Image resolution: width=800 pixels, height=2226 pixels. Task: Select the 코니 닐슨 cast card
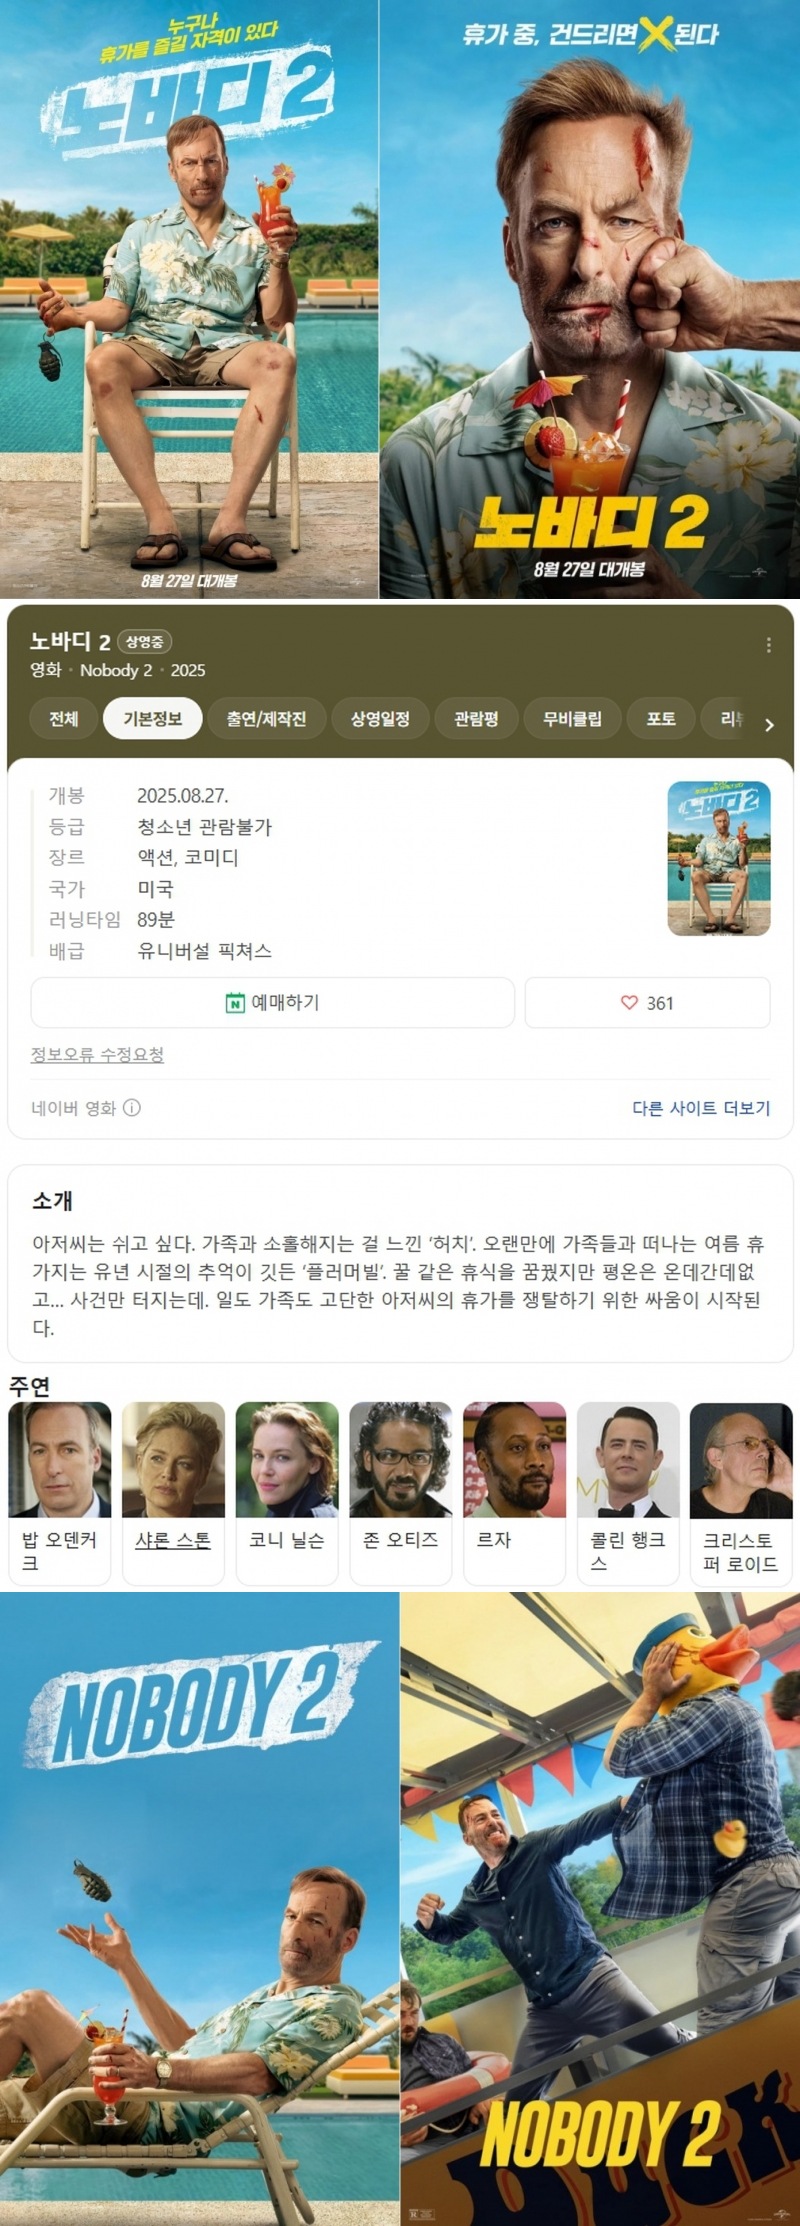click(287, 1493)
